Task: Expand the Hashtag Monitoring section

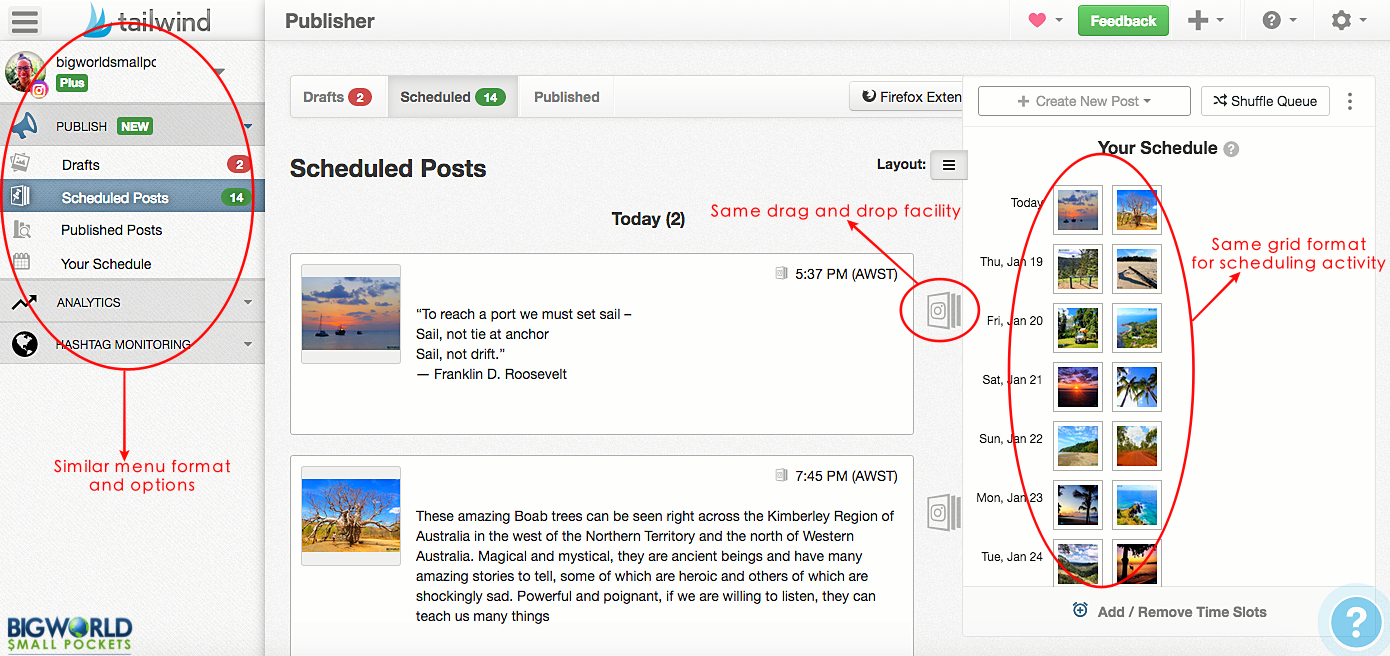Action: [247, 344]
